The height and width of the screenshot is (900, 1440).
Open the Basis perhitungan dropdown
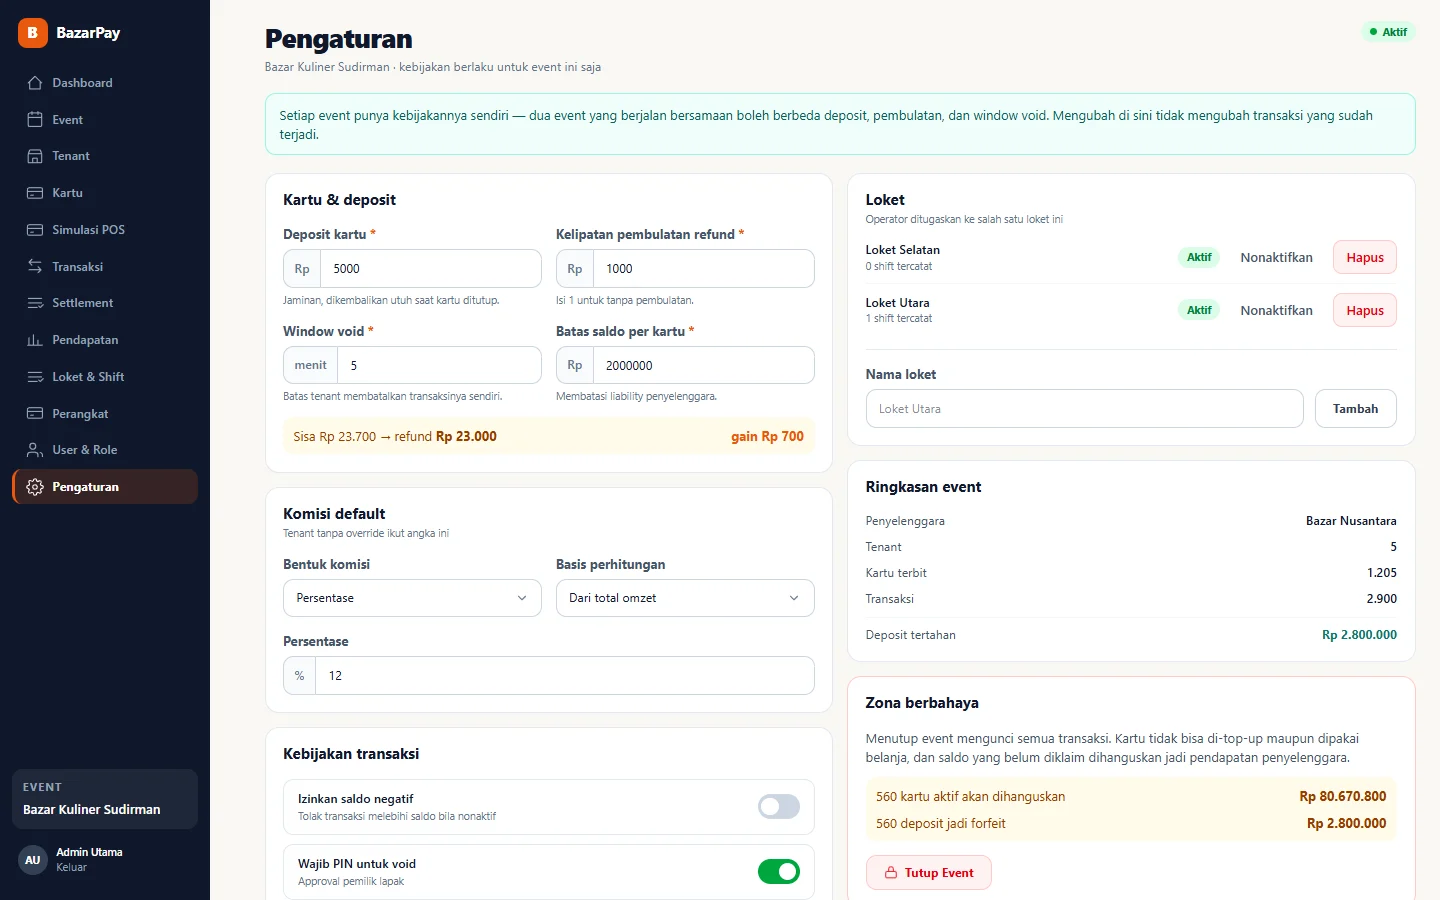(x=685, y=598)
